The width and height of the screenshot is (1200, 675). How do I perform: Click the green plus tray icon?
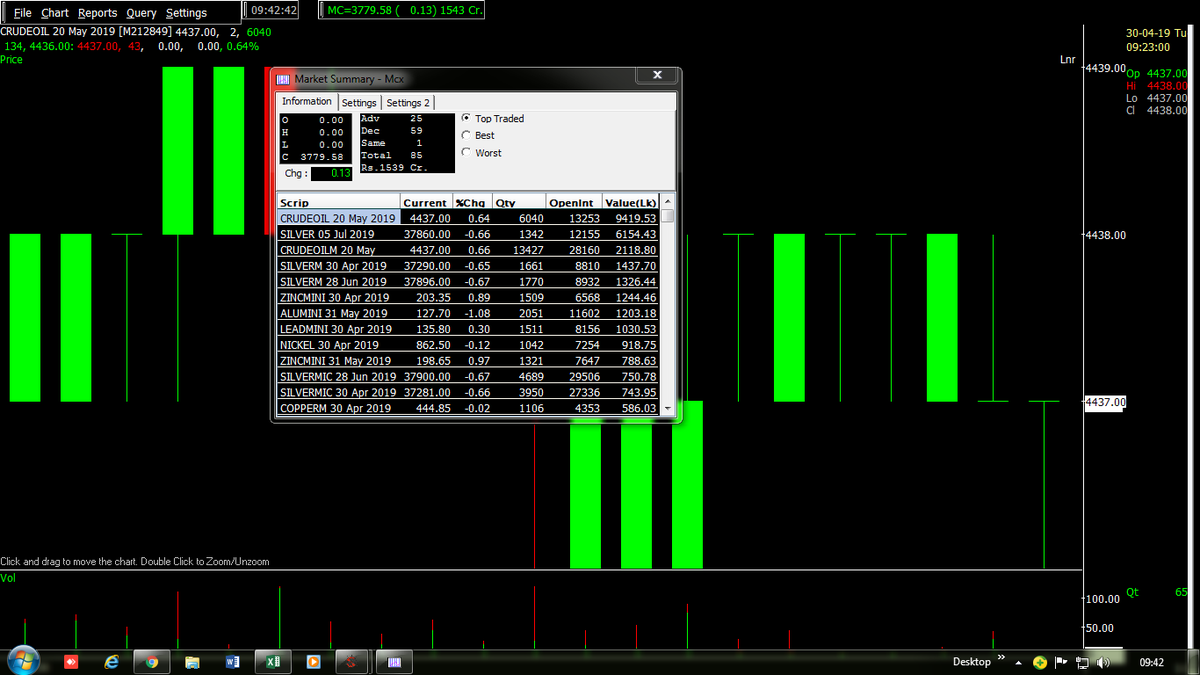(1040, 662)
